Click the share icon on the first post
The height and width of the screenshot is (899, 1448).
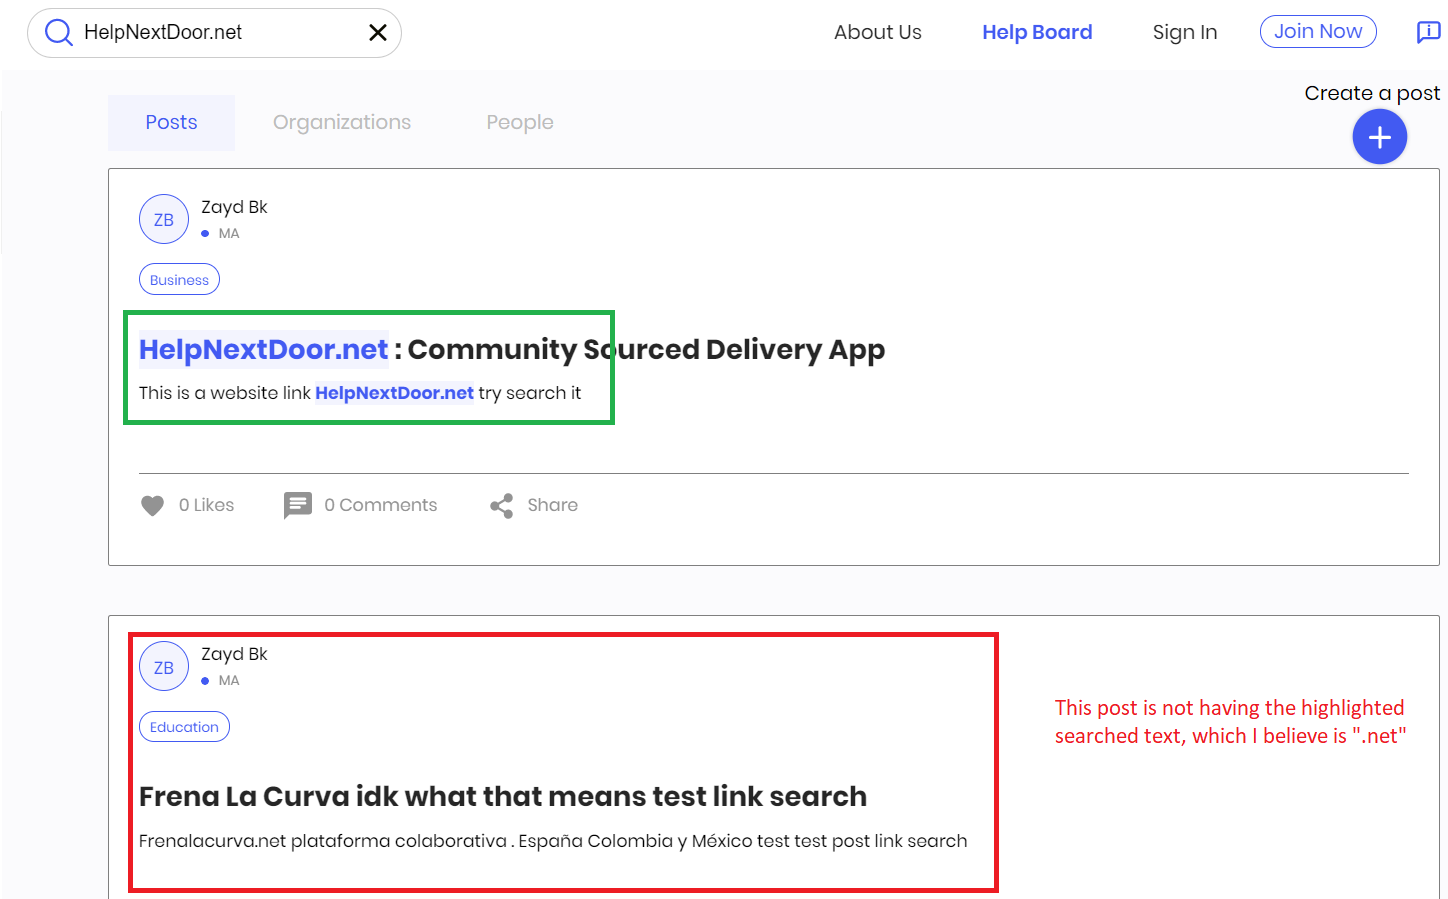click(x=502, y=506)
